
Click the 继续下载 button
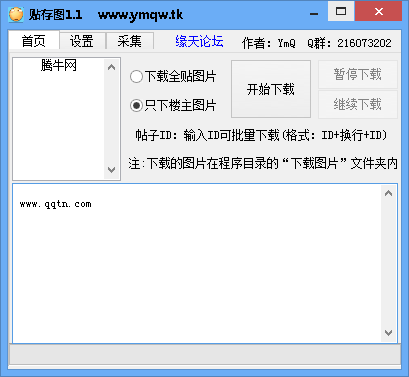pyautogui.click(x=358, y=104)
